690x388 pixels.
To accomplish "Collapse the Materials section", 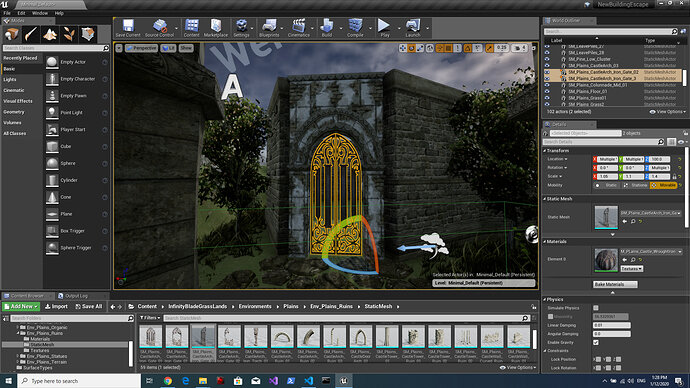I will (x=544, y=242).
